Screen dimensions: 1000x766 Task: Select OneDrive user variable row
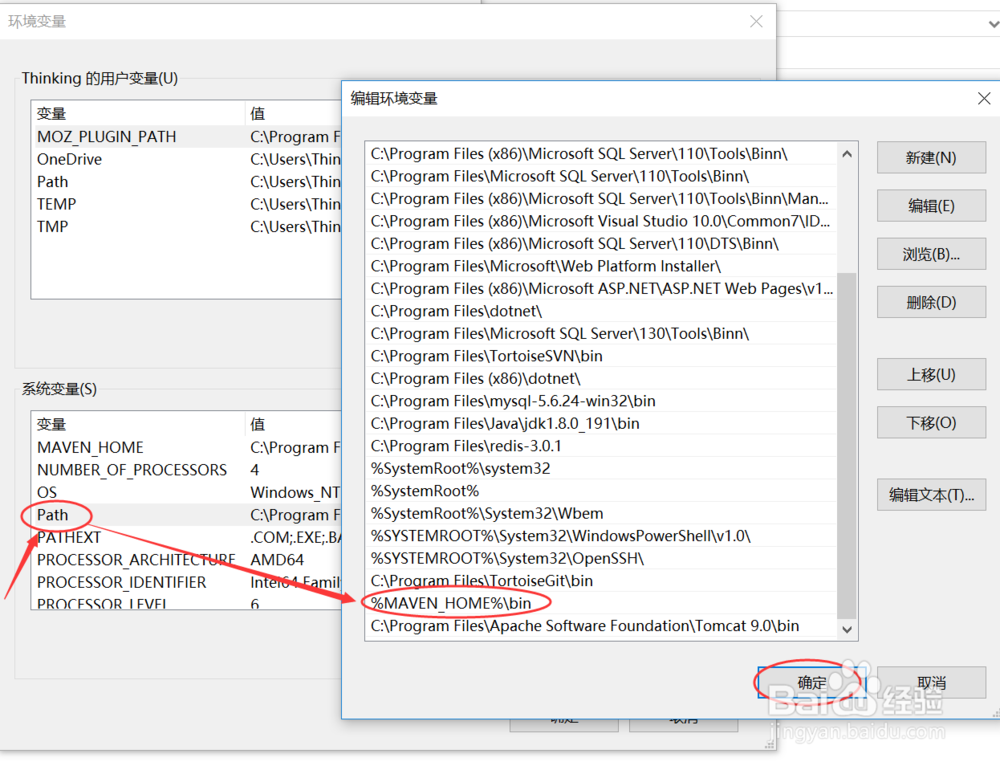click(x=186, y=159)
